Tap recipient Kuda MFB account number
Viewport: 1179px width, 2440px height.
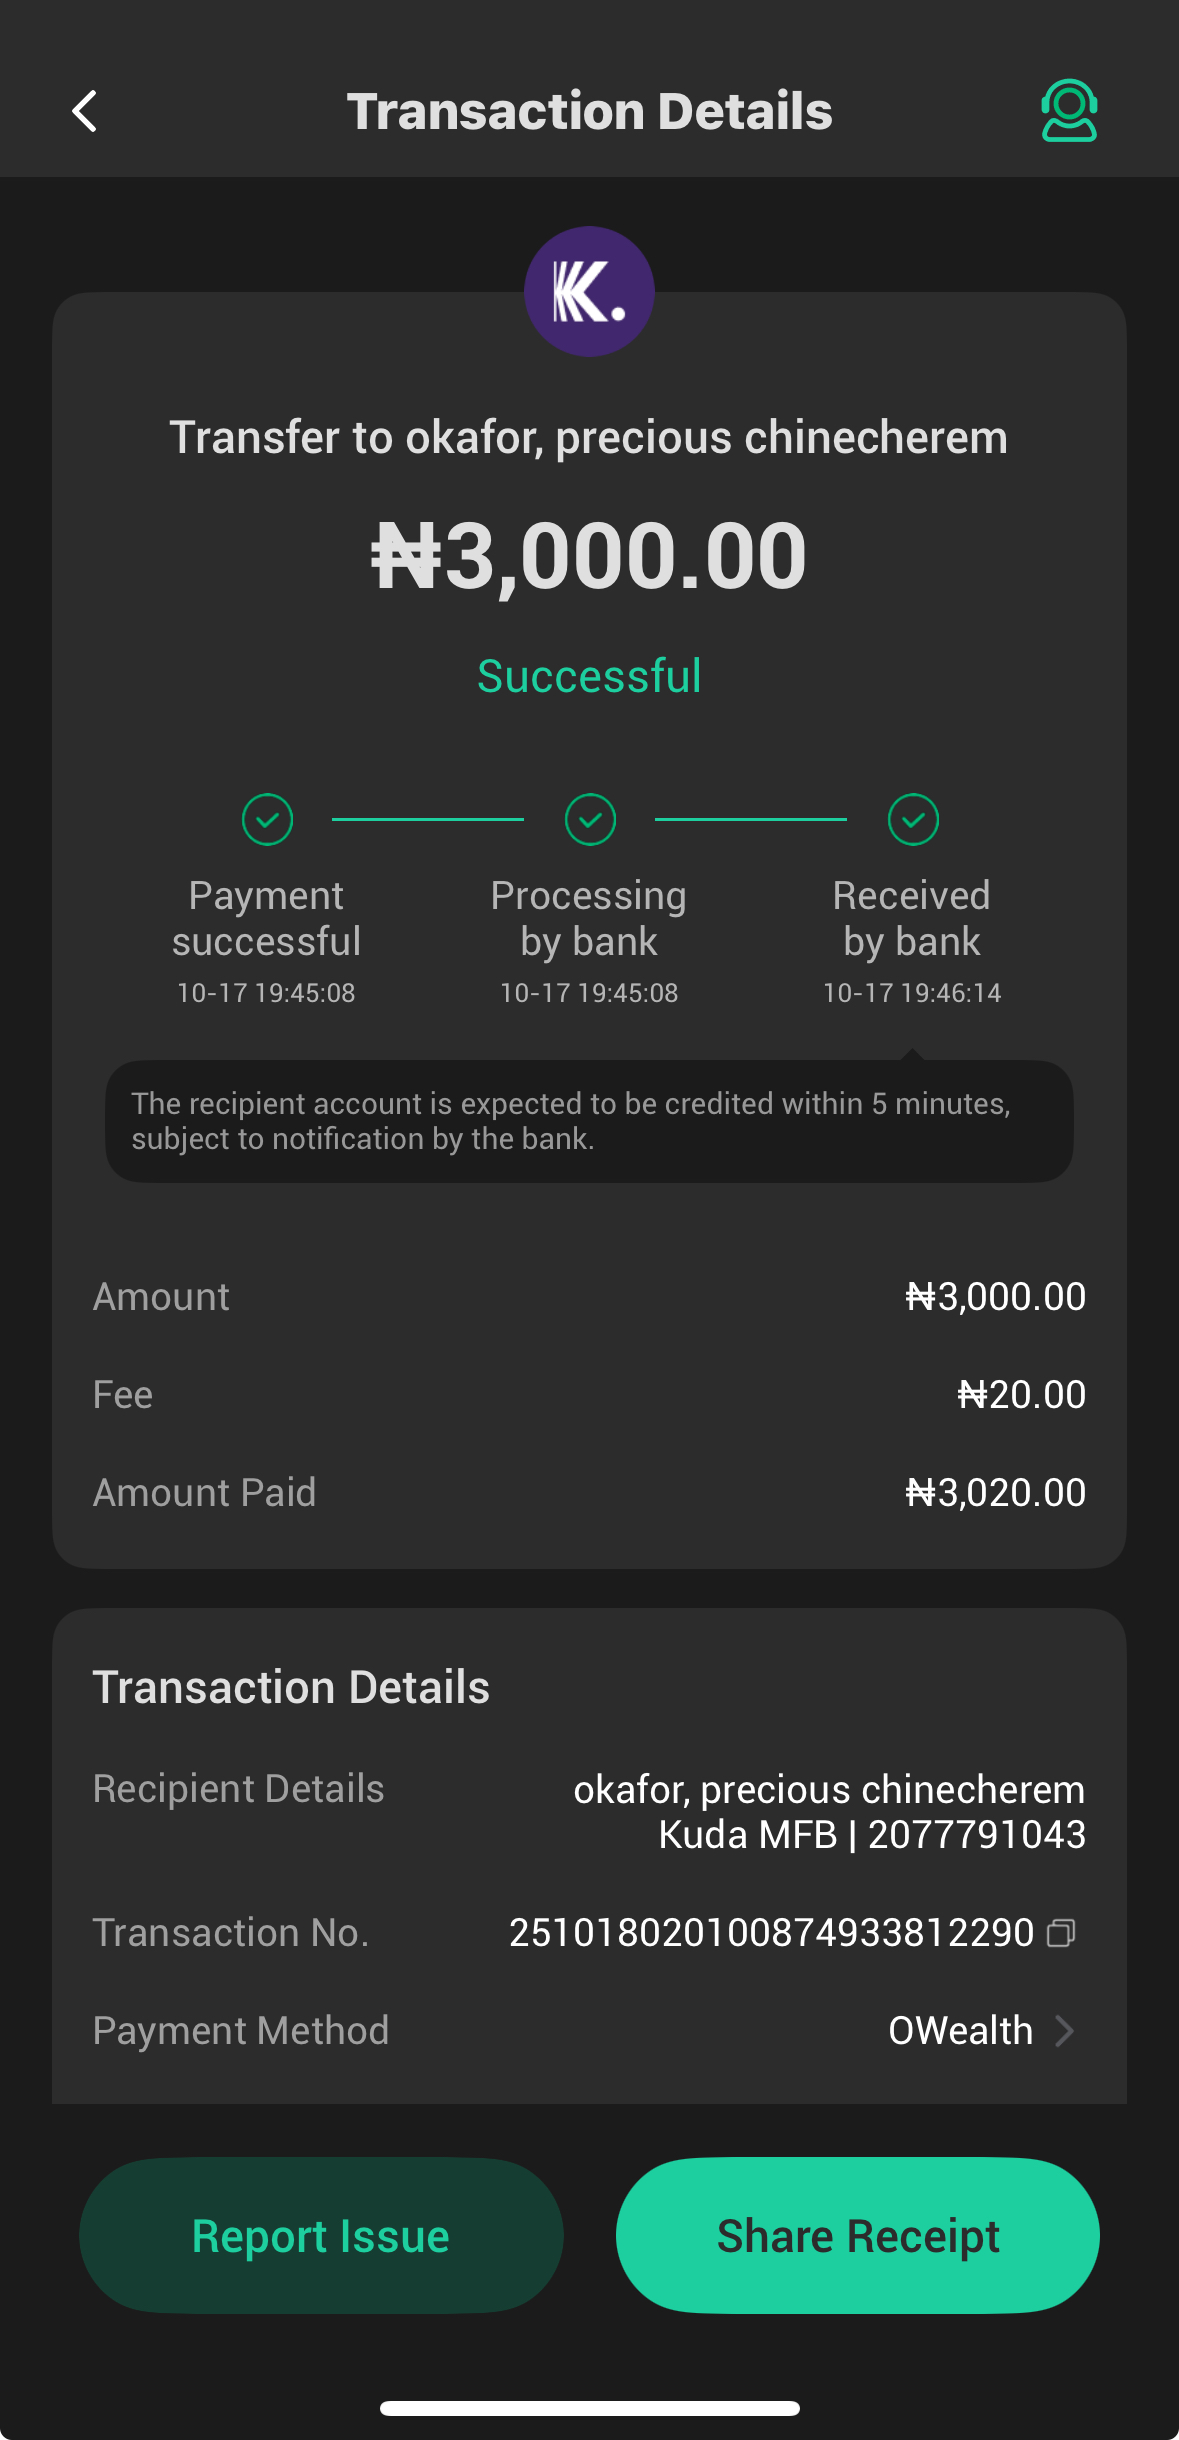[x=976, y=1835]
